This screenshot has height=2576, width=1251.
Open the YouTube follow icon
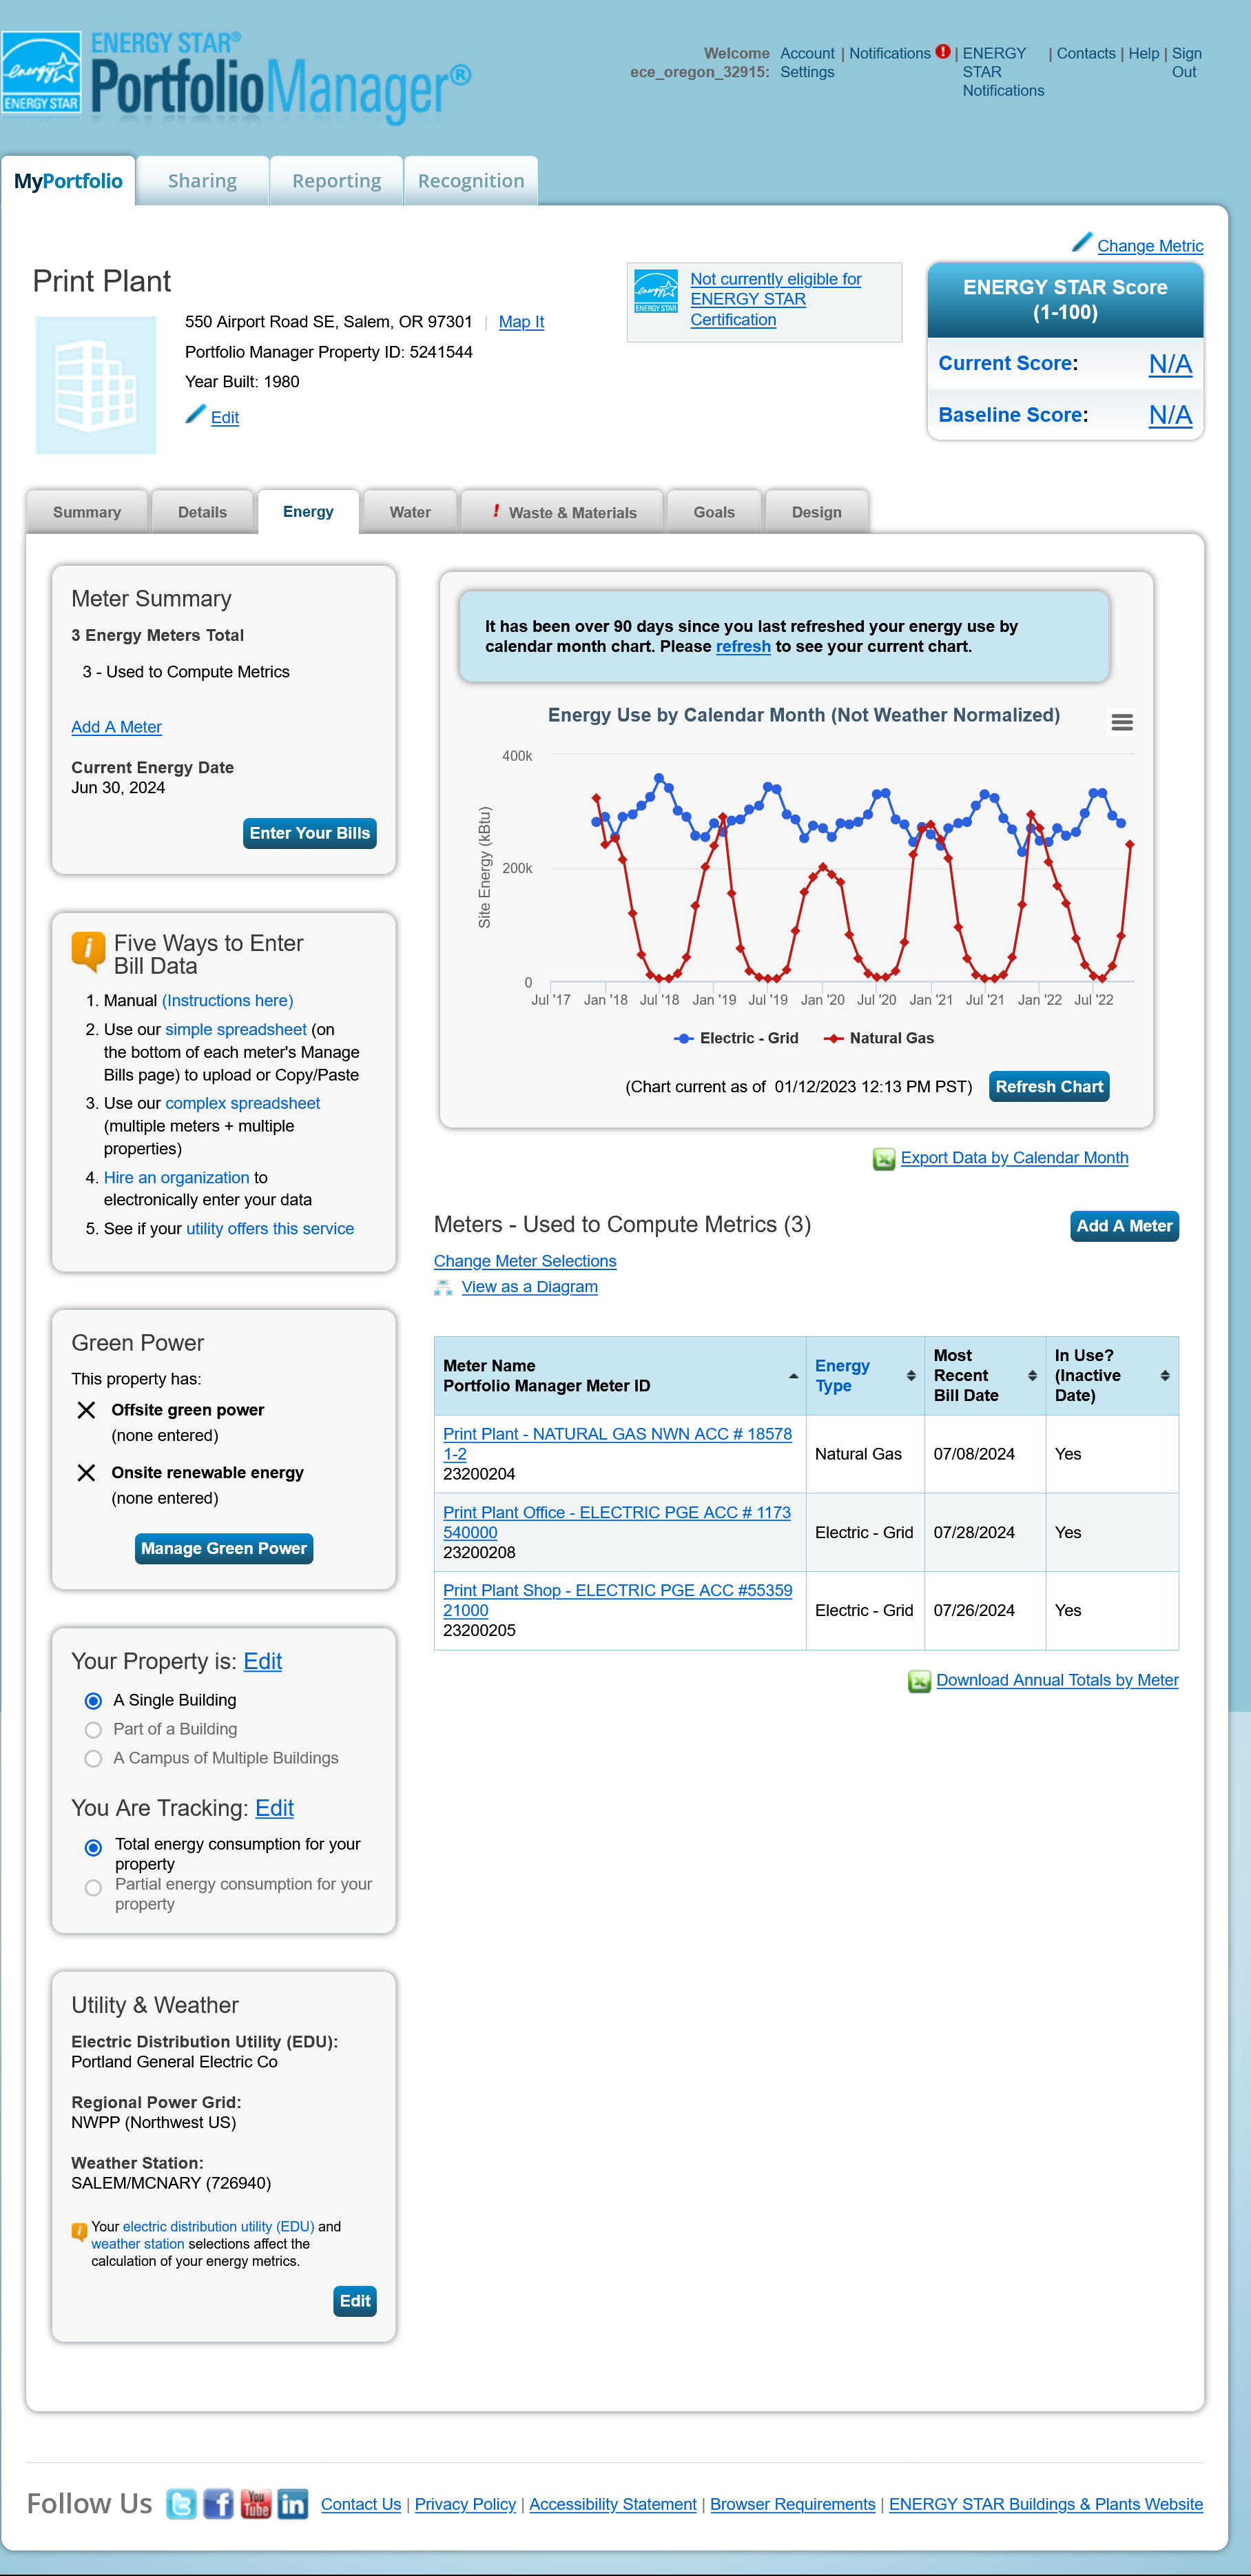coord(256,2504)
